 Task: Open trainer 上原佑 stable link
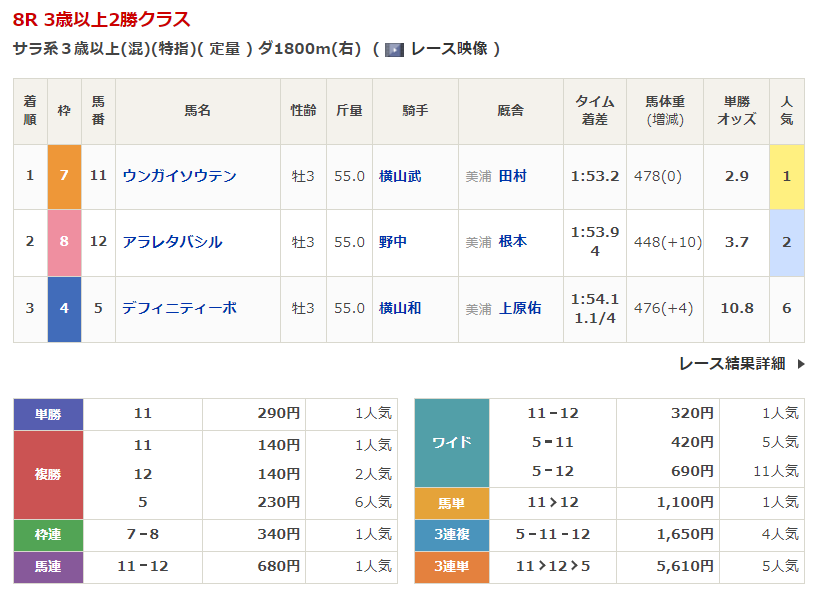(519, 308)
